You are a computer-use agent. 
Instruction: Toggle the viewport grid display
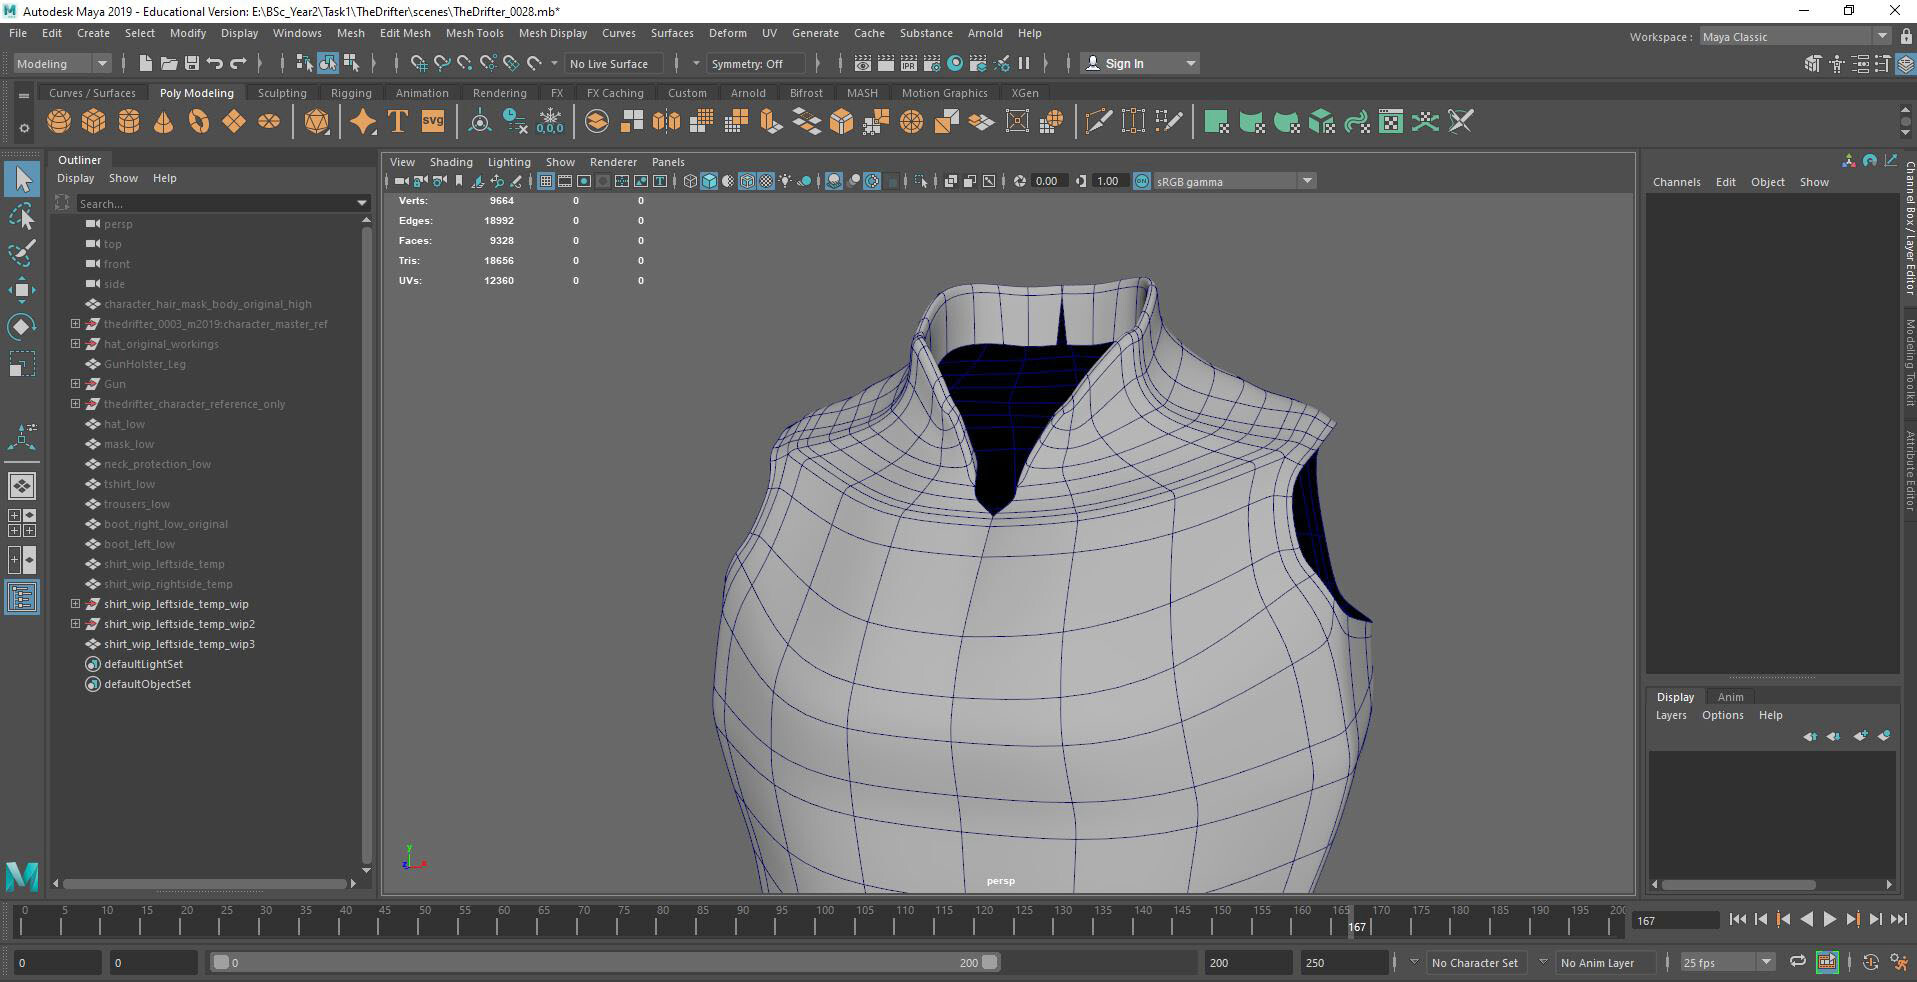(x=546, y=181)
